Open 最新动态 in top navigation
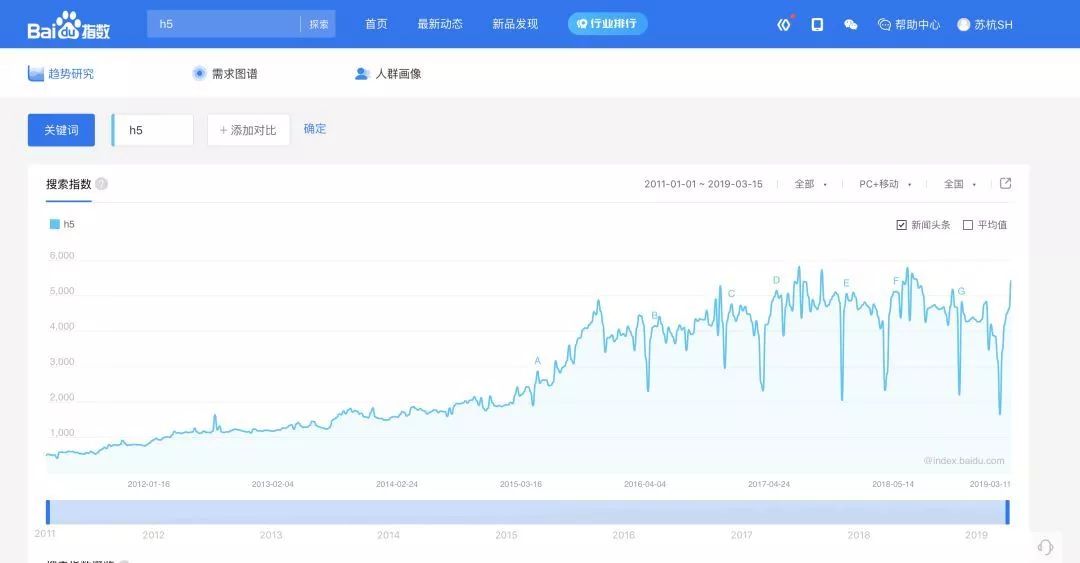The width and height of the screenshot is (1080, 563). click(x=440, y=24)
